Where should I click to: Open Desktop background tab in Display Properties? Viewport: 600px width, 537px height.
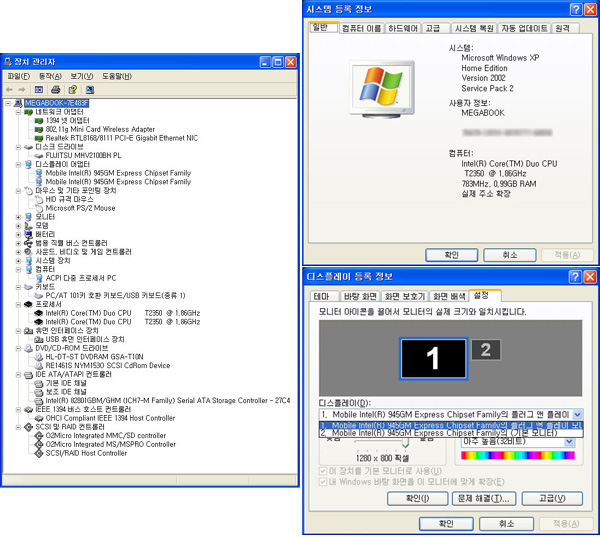pos(360,296)
